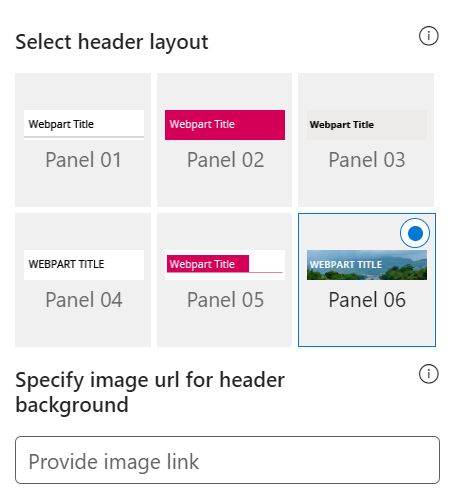Click the Panel 02 label text
Viewport: 463px width, 496px height.
pyautogui.click(x=225, y=160)
